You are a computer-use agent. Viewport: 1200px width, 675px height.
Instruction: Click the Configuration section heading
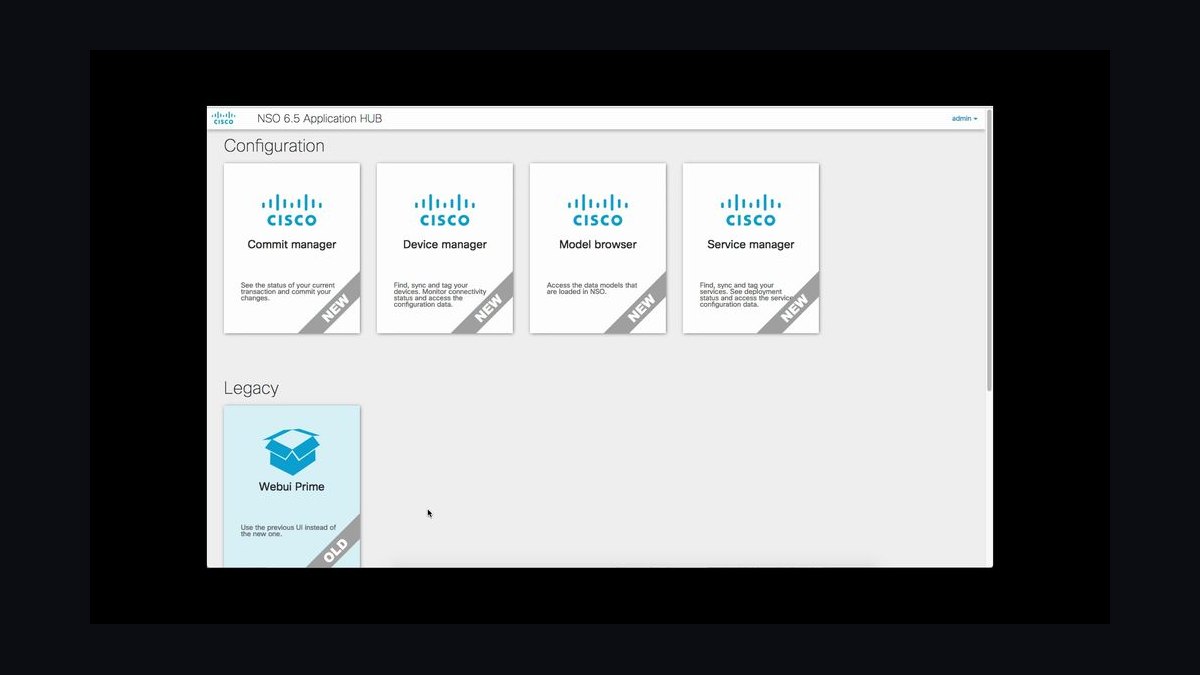[274, 146]
